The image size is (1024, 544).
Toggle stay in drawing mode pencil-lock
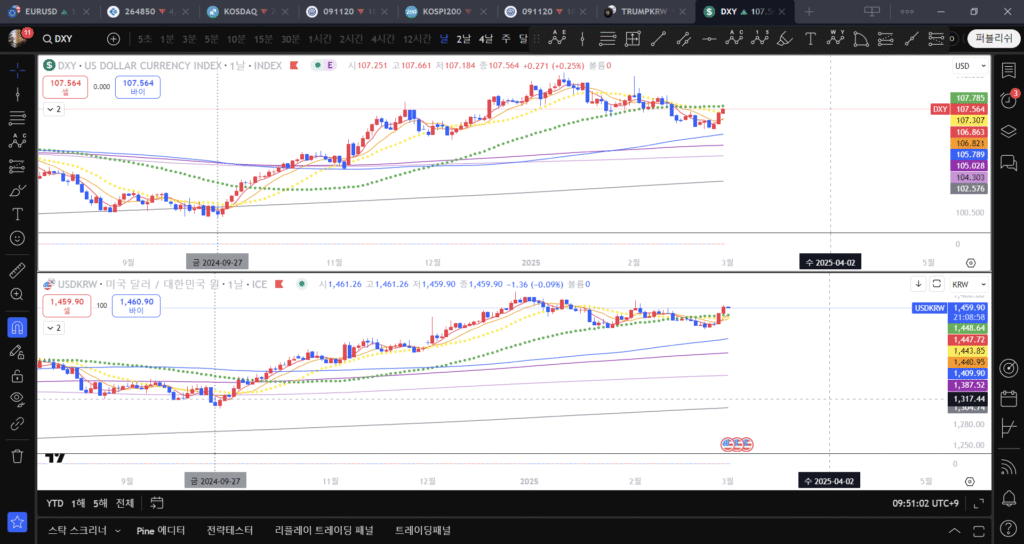(18, 351)
